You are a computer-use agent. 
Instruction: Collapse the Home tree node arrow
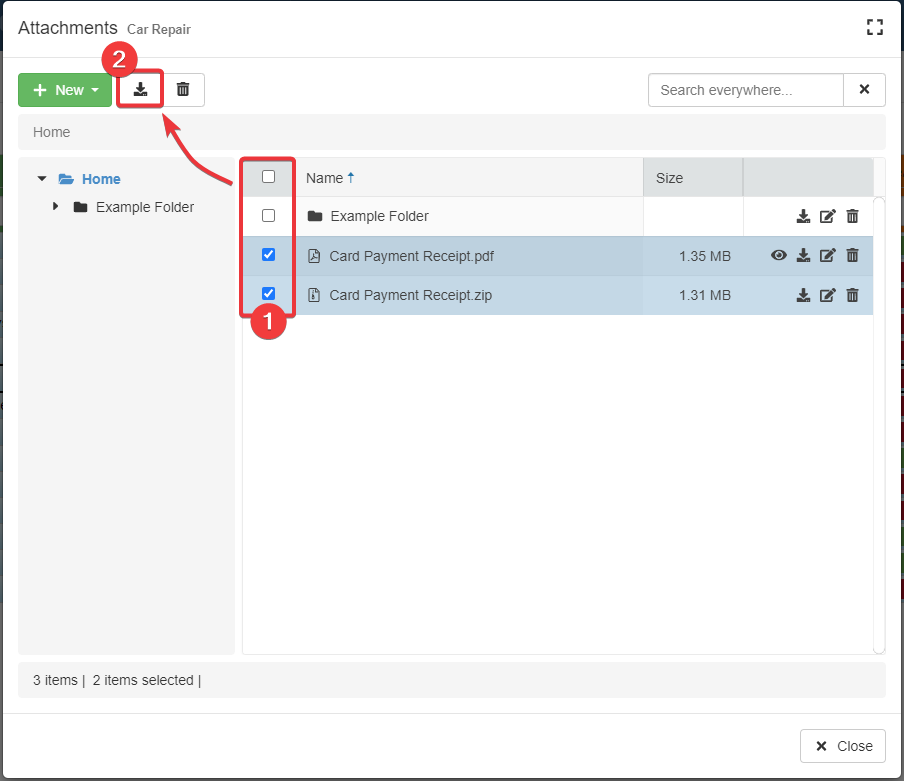tap(42, 179)
